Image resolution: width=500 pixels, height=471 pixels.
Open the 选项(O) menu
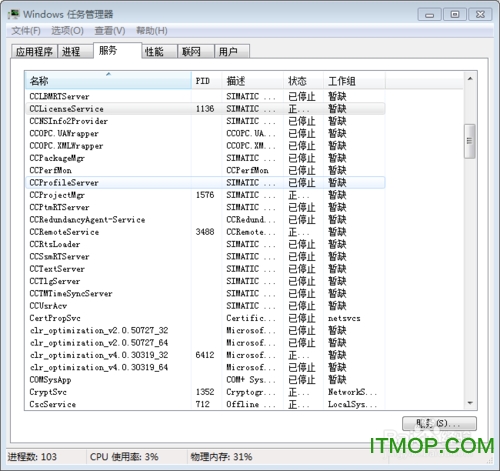(x=67, y=31)
